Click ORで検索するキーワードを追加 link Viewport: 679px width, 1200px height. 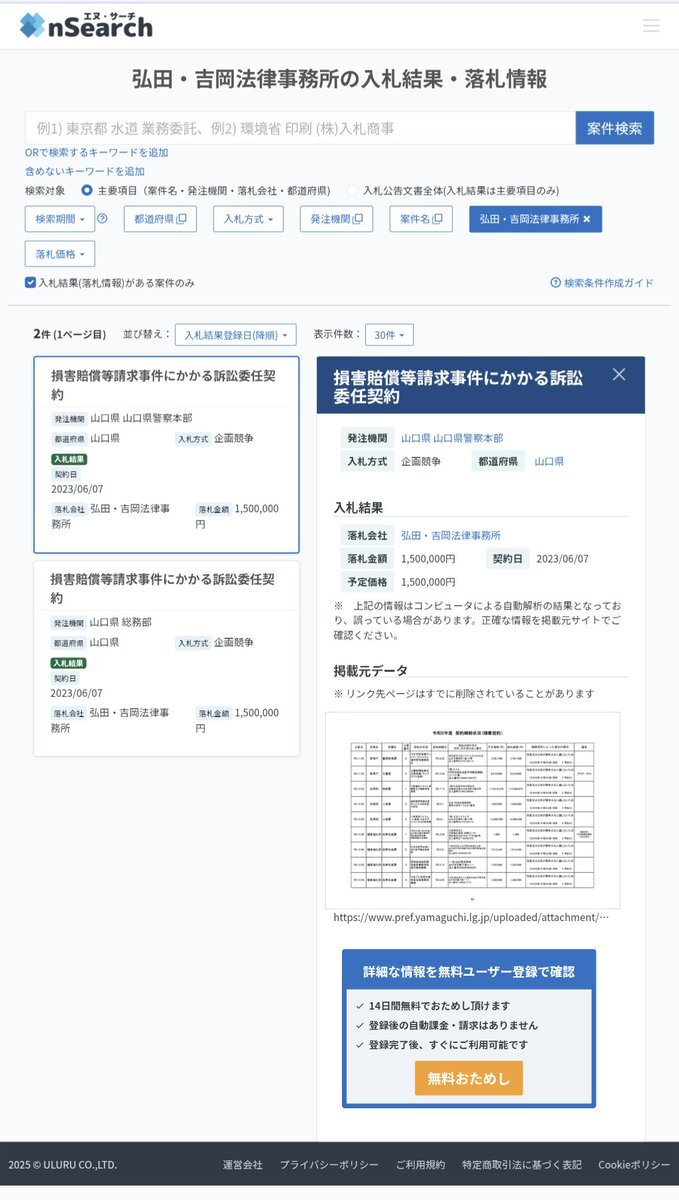pyautogui.click(x=97, y=153)
